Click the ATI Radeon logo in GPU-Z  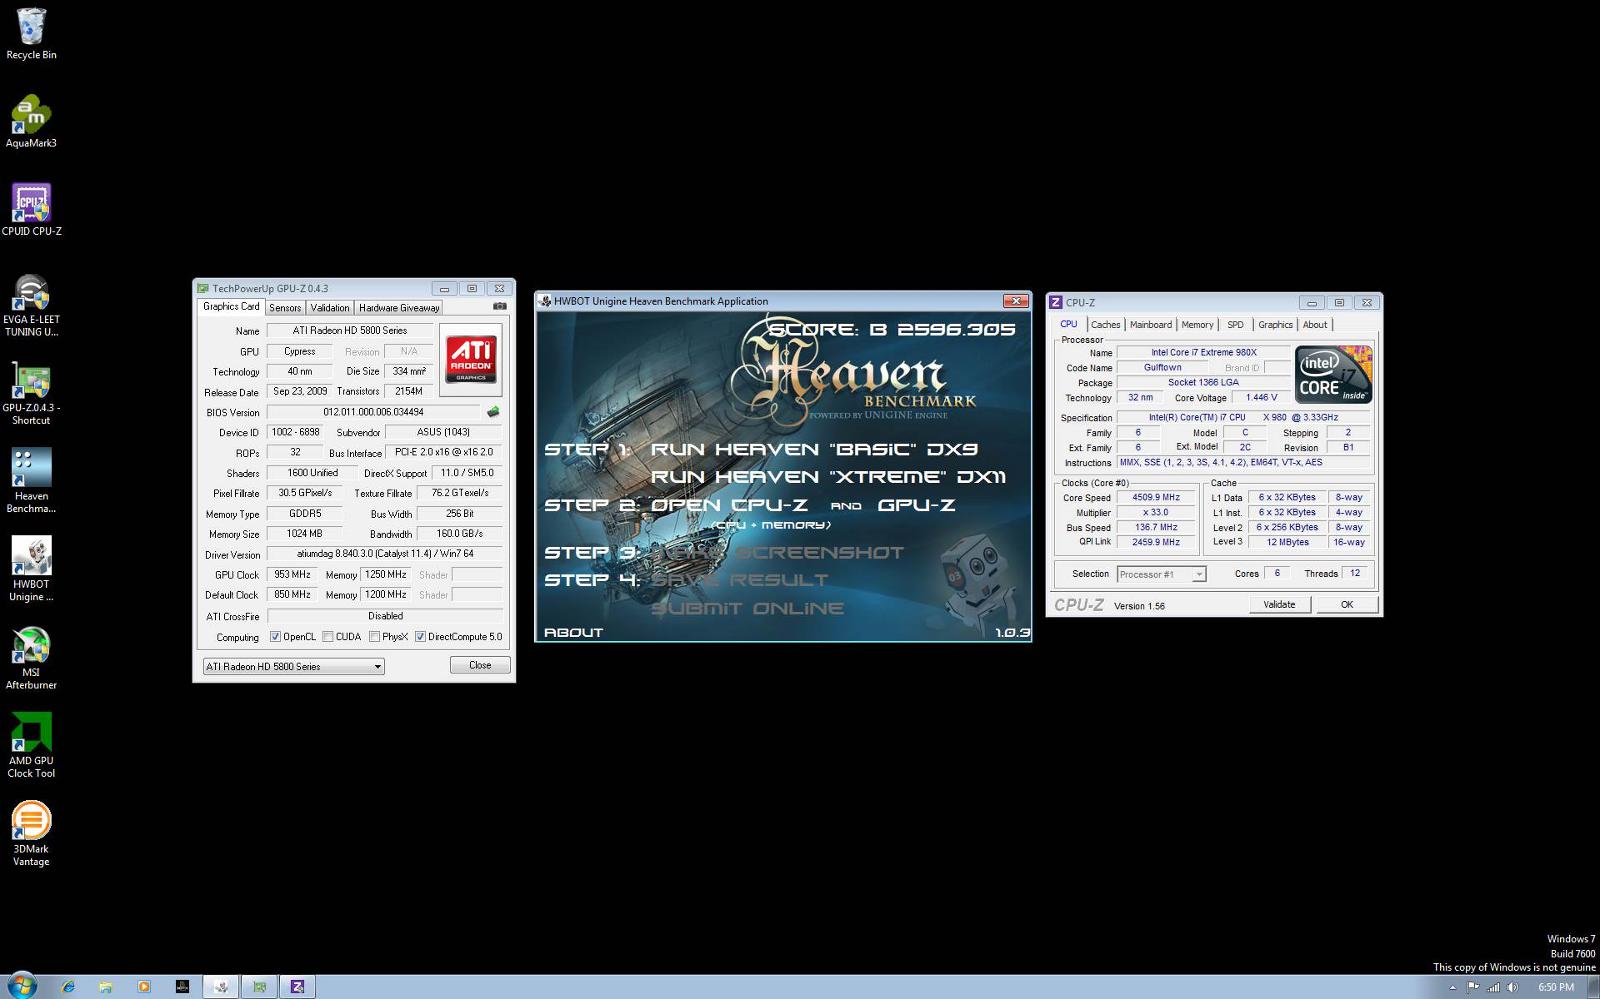(471, 360)
